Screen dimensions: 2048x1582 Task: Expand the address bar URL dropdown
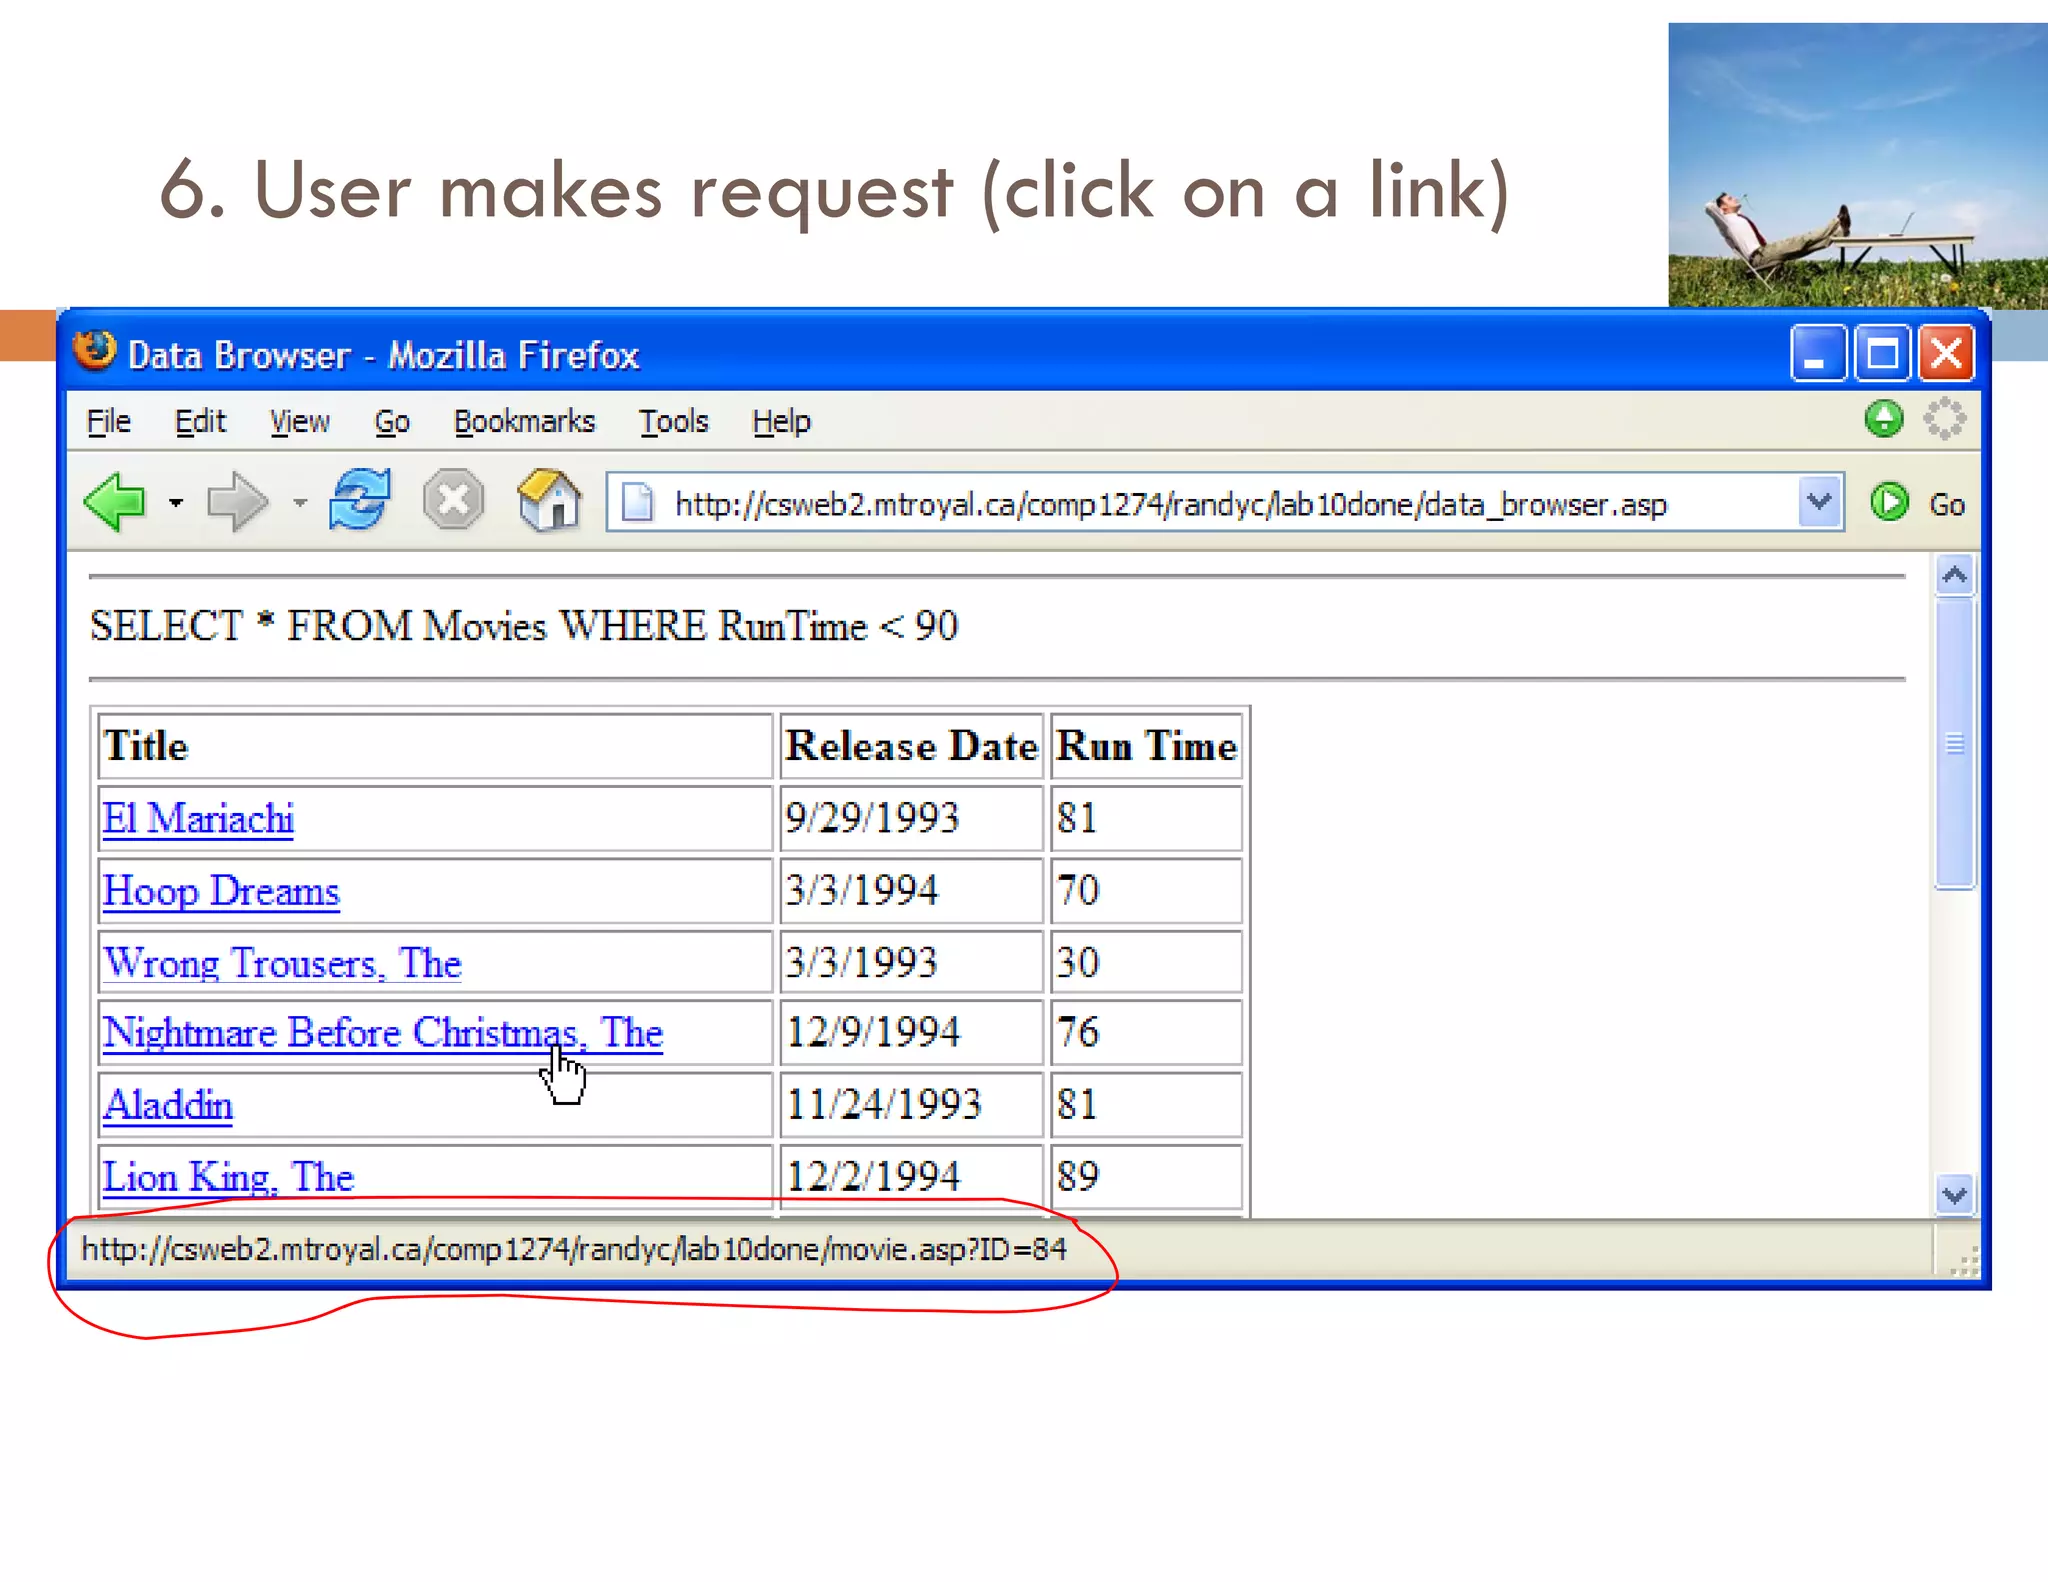point(1819,501)
